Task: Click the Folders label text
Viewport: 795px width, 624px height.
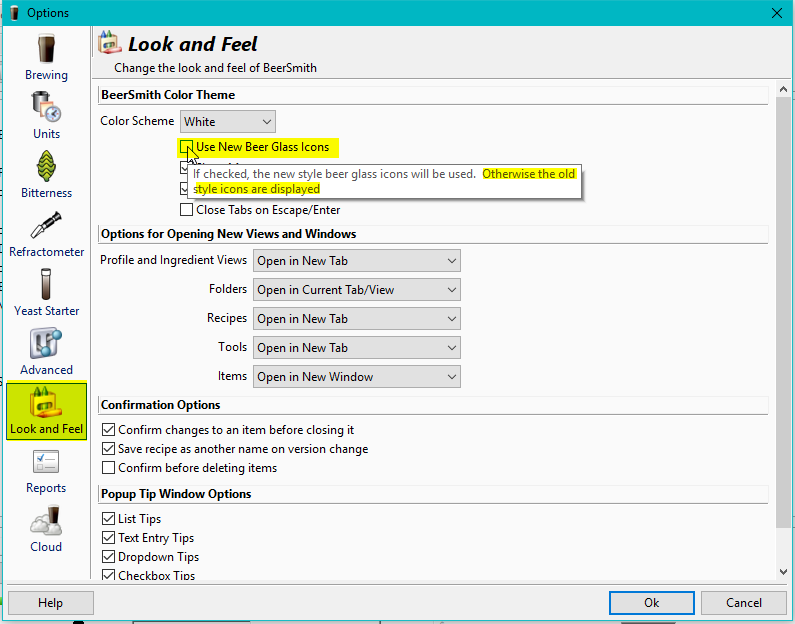Action: (228, 289)
